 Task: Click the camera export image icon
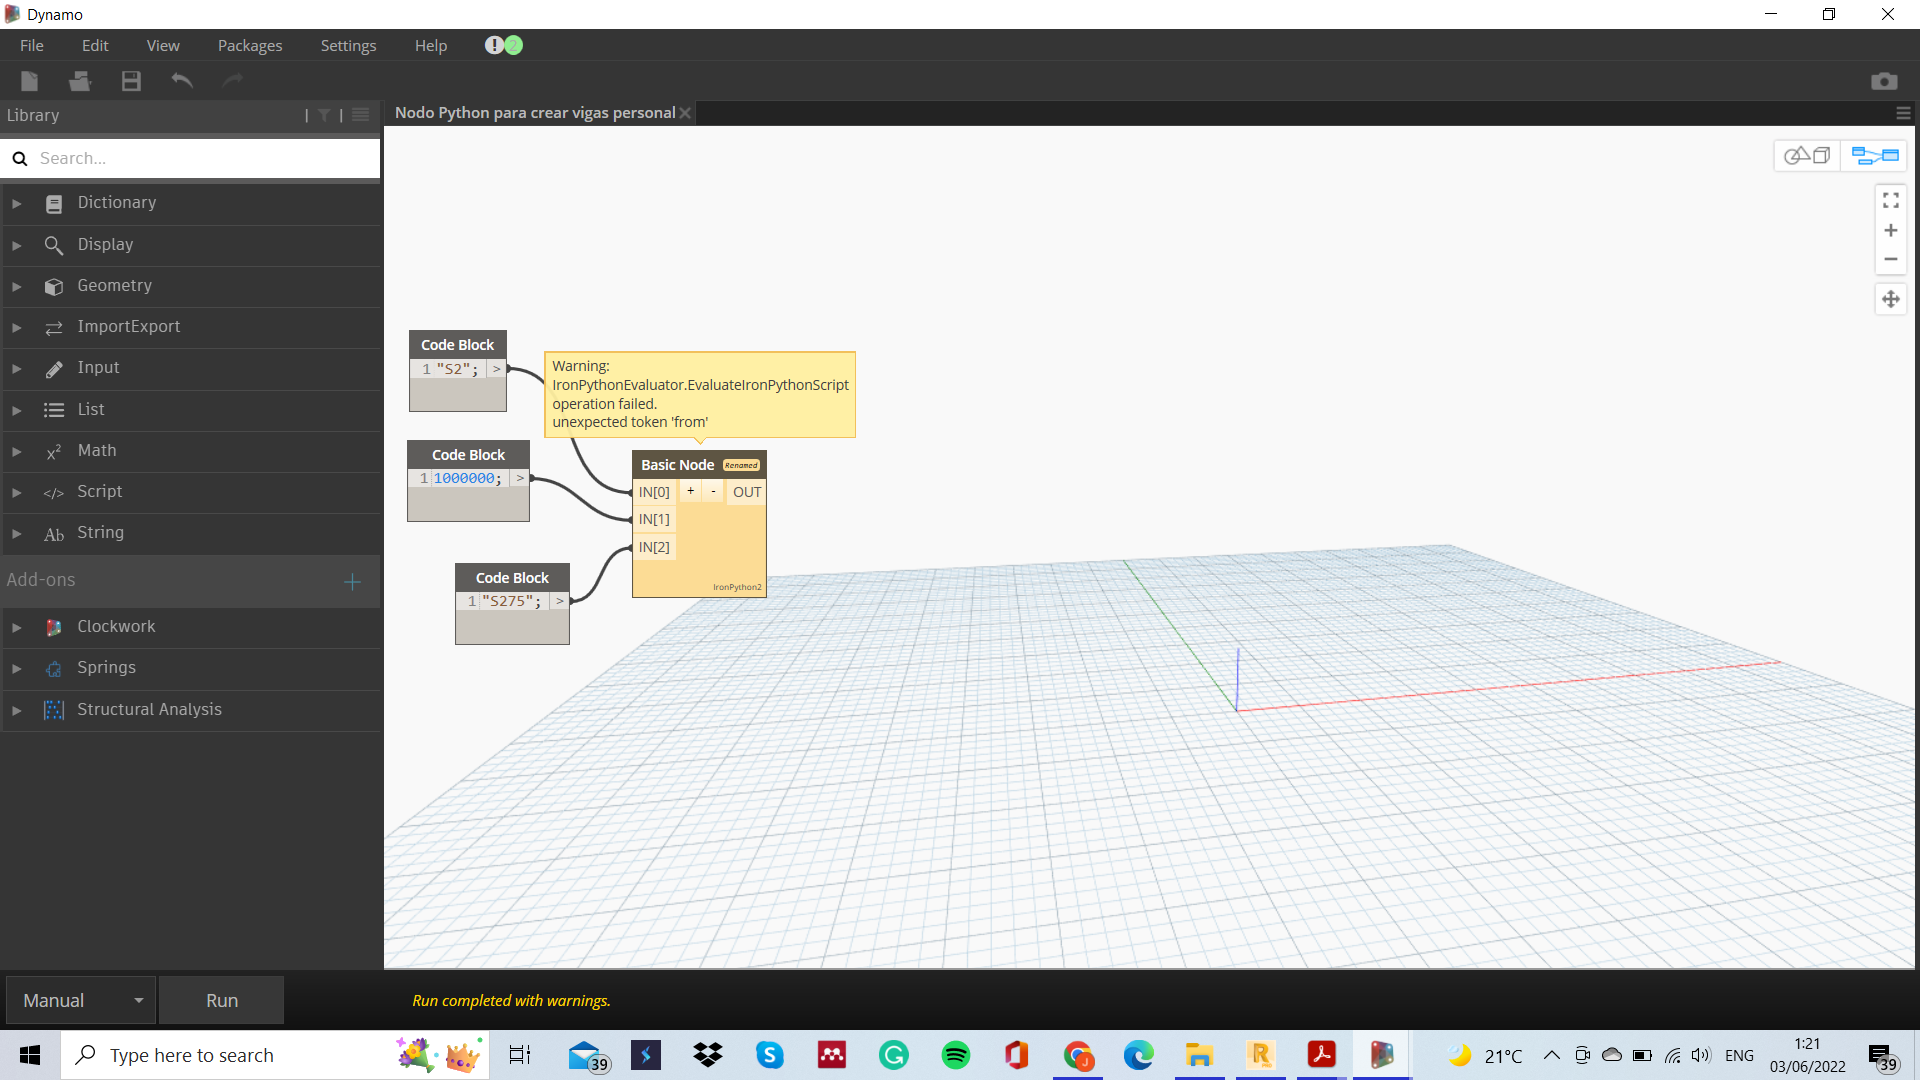[x=1884, y=81]
